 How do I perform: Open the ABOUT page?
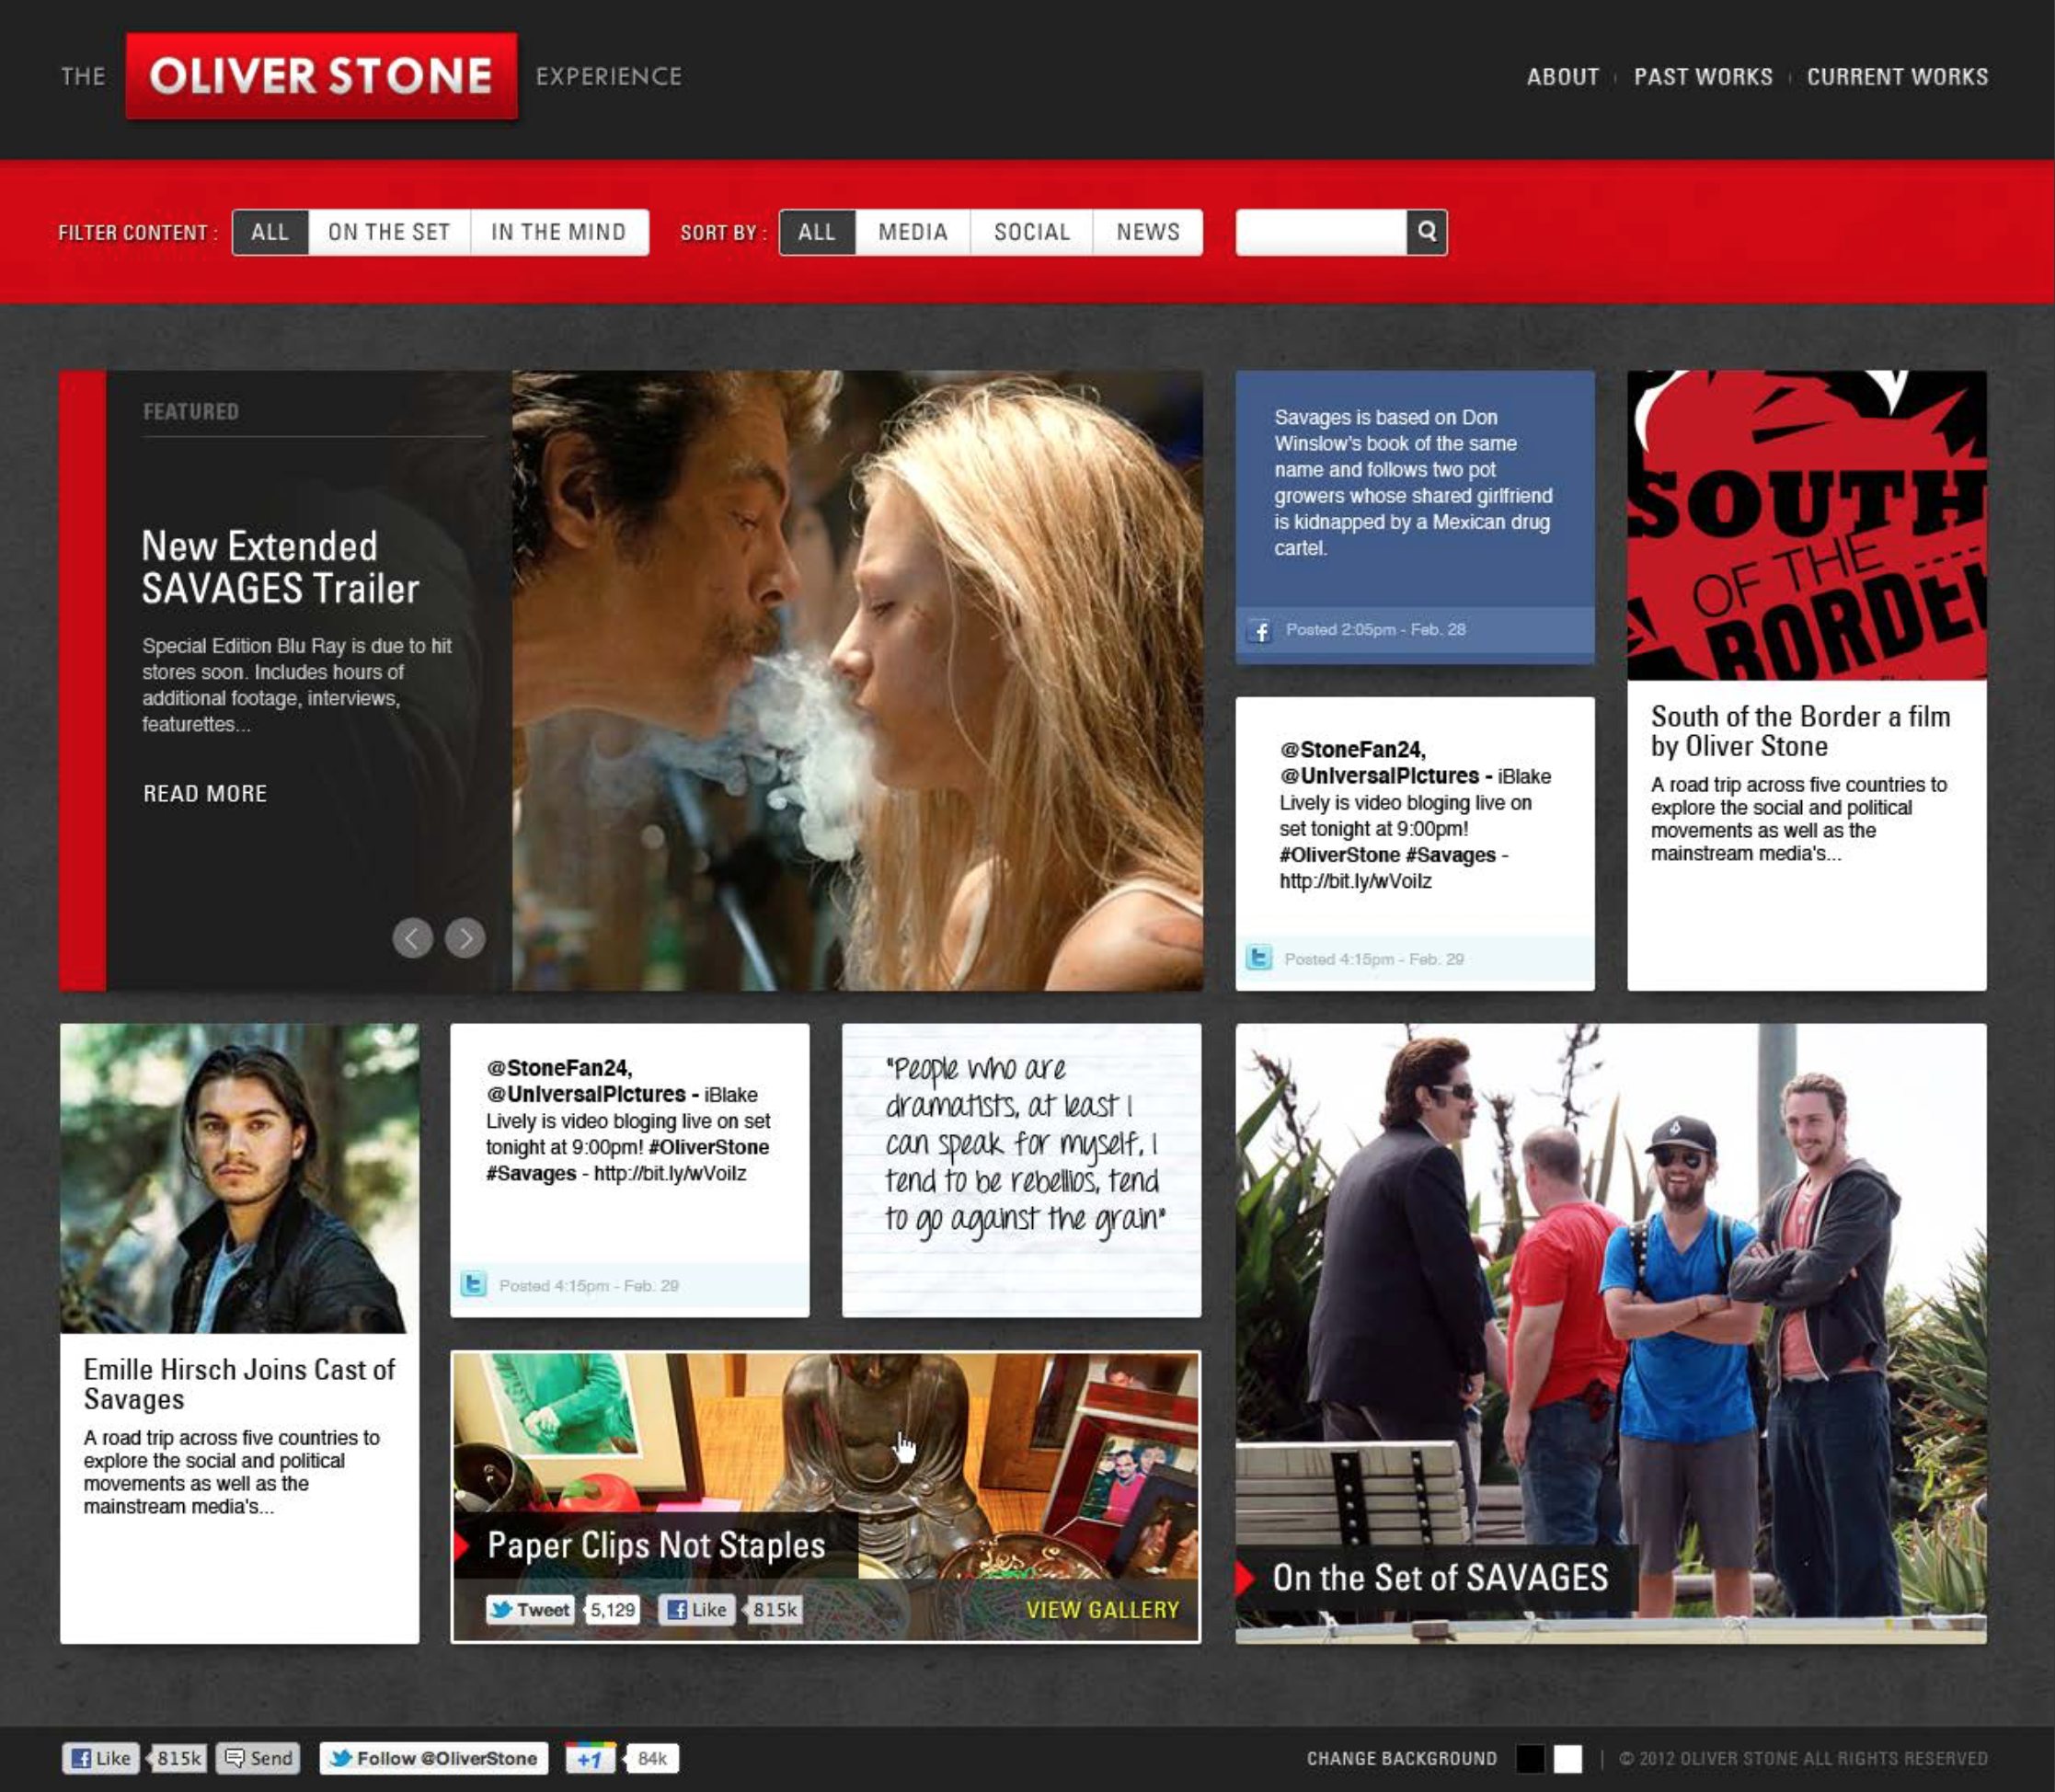pos(1563,77)
